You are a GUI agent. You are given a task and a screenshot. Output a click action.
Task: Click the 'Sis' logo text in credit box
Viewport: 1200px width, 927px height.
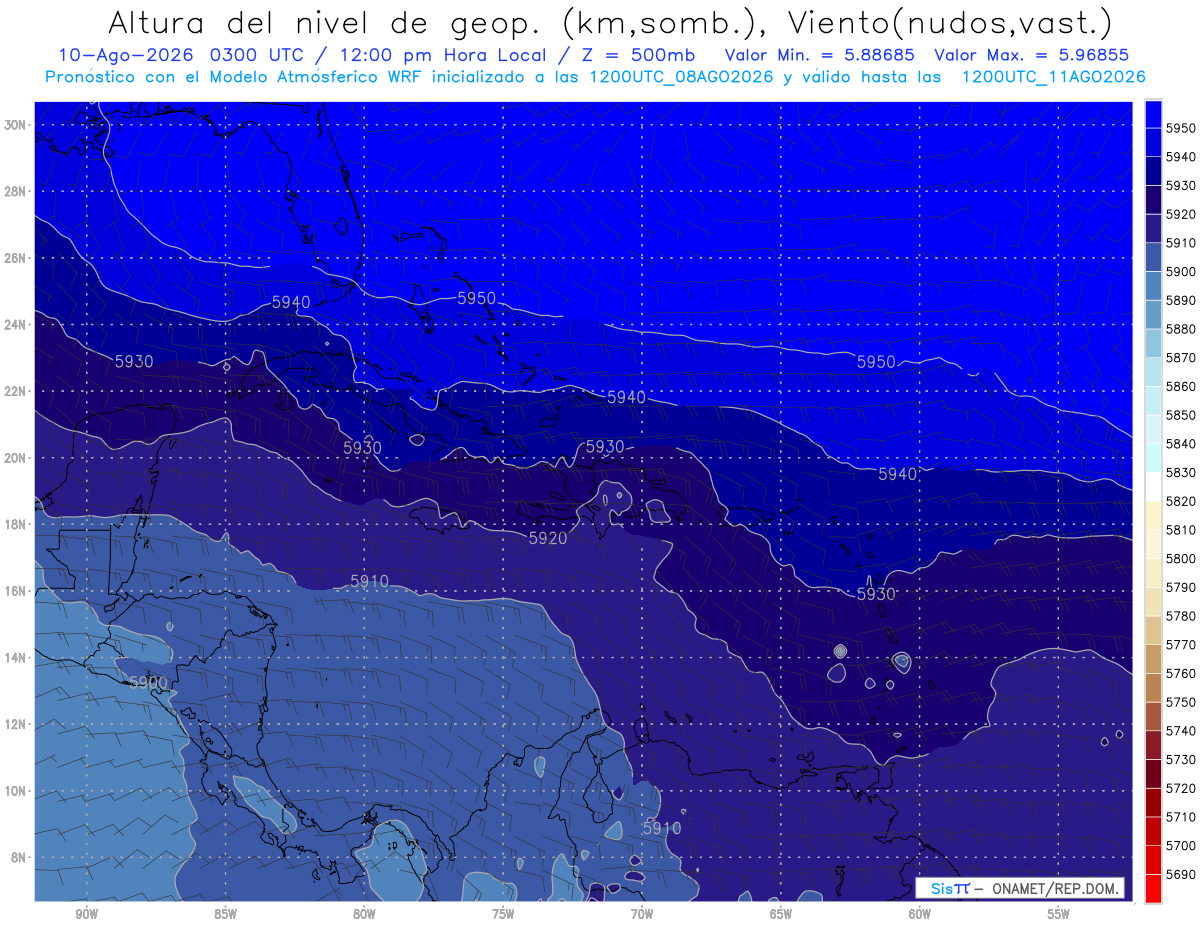[942, 887]
